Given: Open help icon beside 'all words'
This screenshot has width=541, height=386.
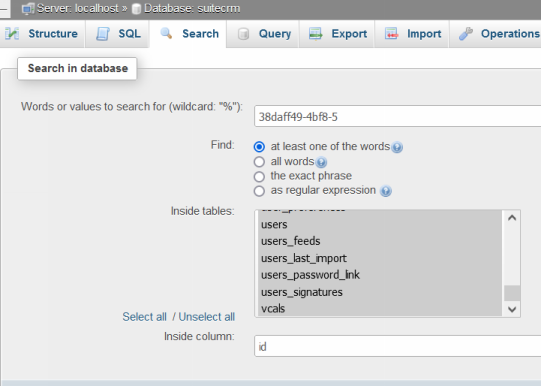Looking at the screenshot, I should tap(321, 162).
